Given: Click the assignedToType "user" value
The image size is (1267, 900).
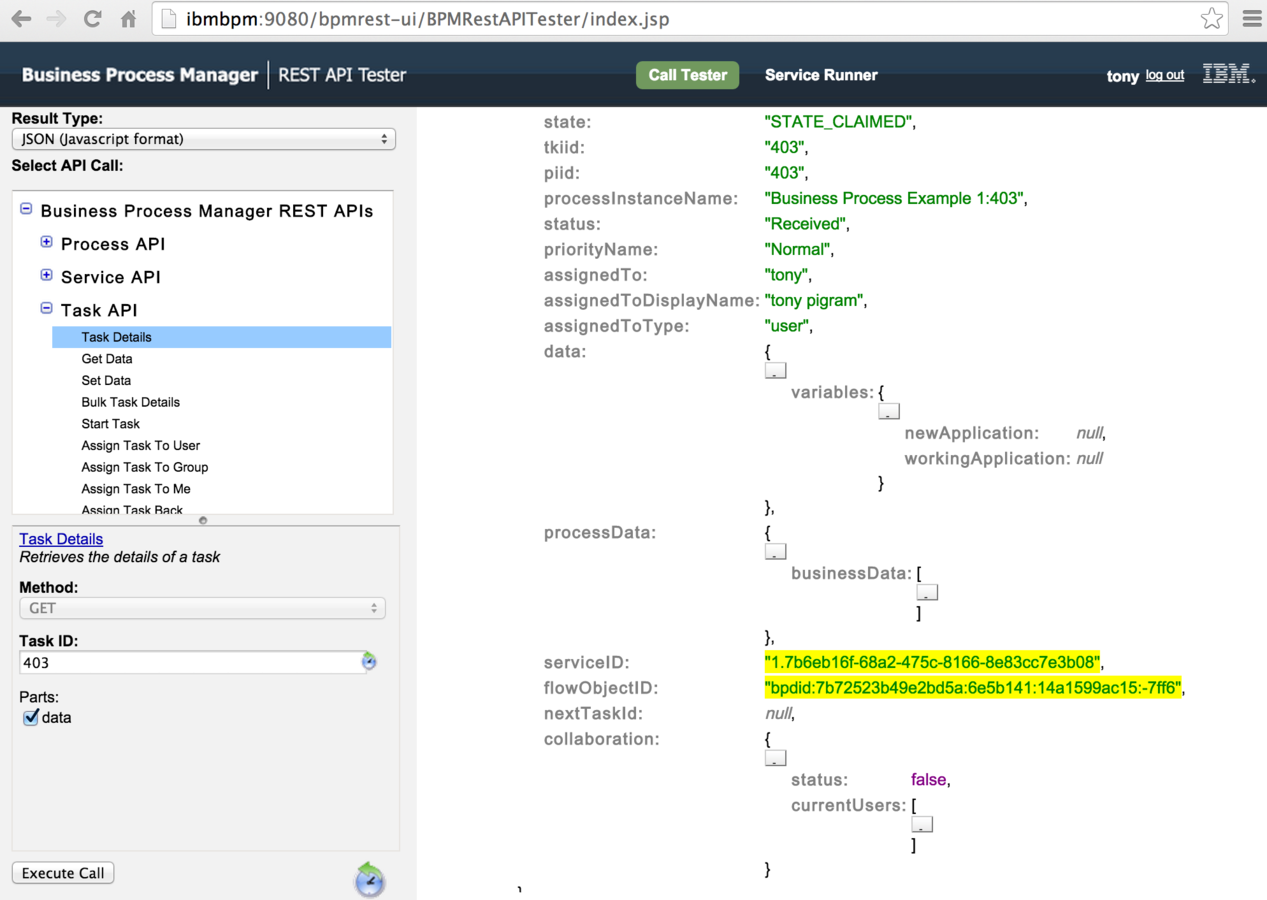Looking at the screenshot, I should pos(787,326).
